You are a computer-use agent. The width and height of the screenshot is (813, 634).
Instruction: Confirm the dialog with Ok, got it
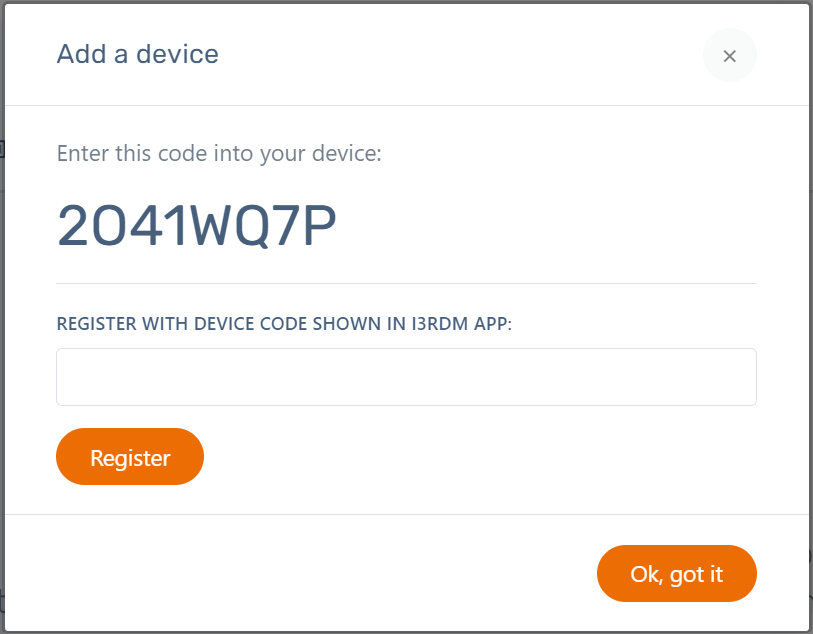pyautogui.click(x=676, y=574)
